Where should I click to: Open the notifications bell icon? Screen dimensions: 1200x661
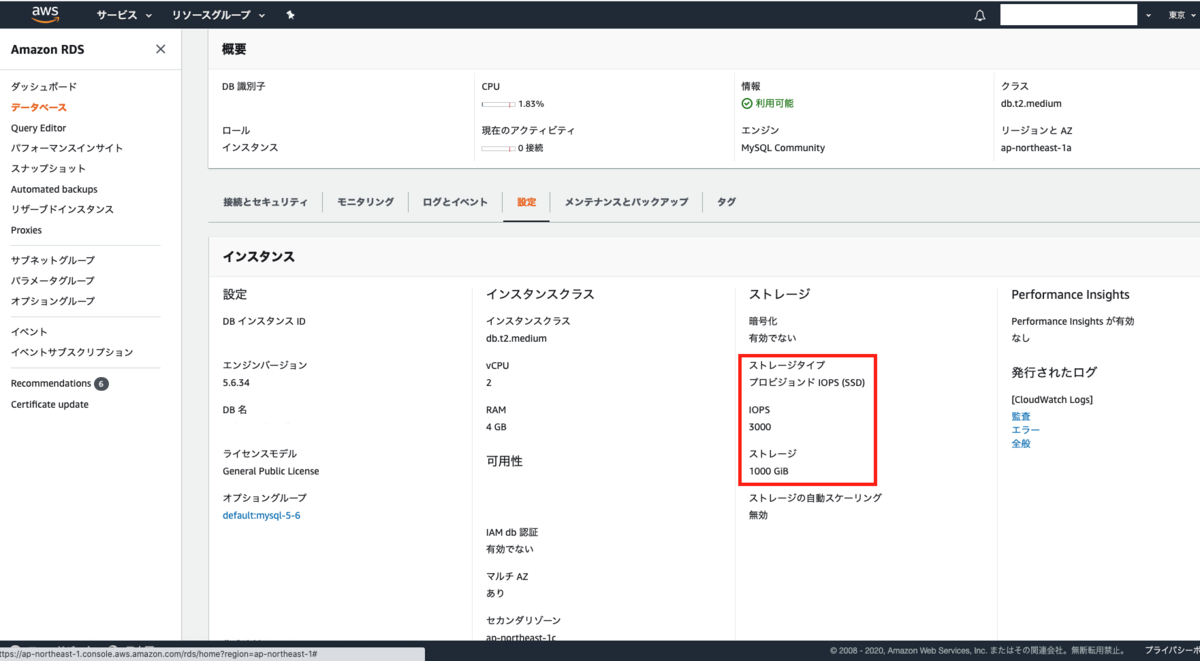click(x=980, y=15)
